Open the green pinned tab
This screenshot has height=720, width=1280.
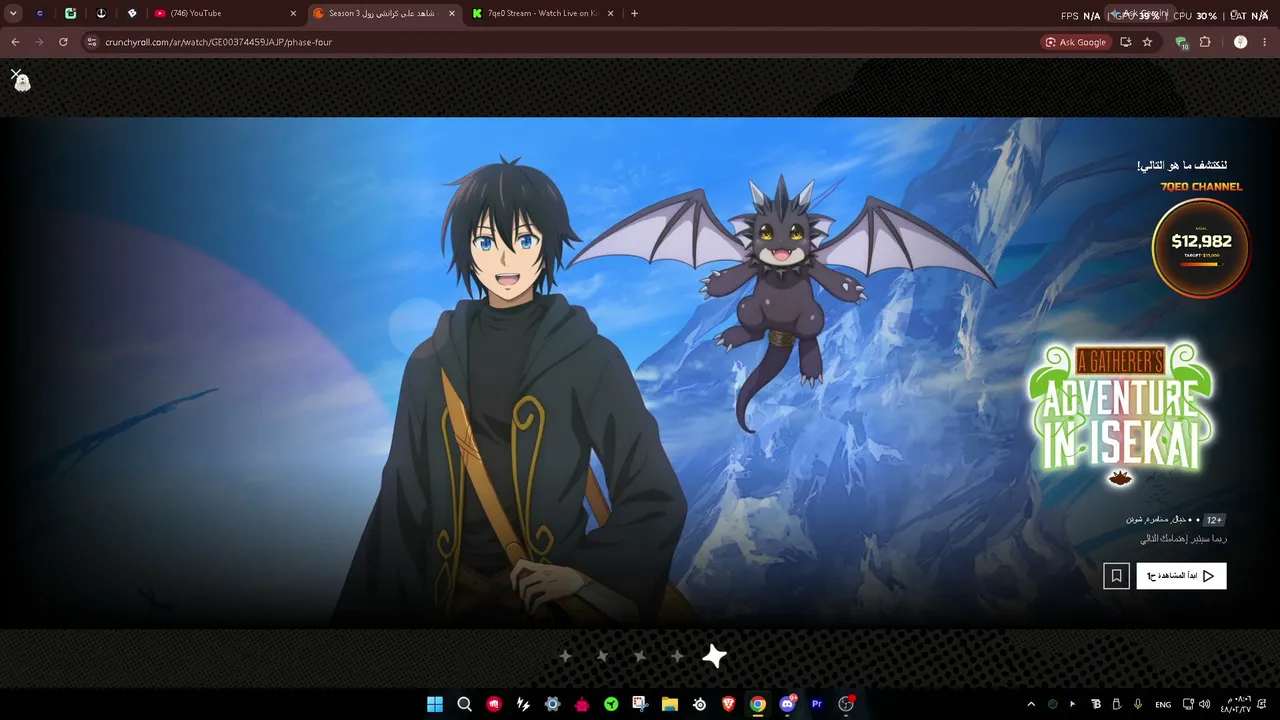(x=70, y=13)
